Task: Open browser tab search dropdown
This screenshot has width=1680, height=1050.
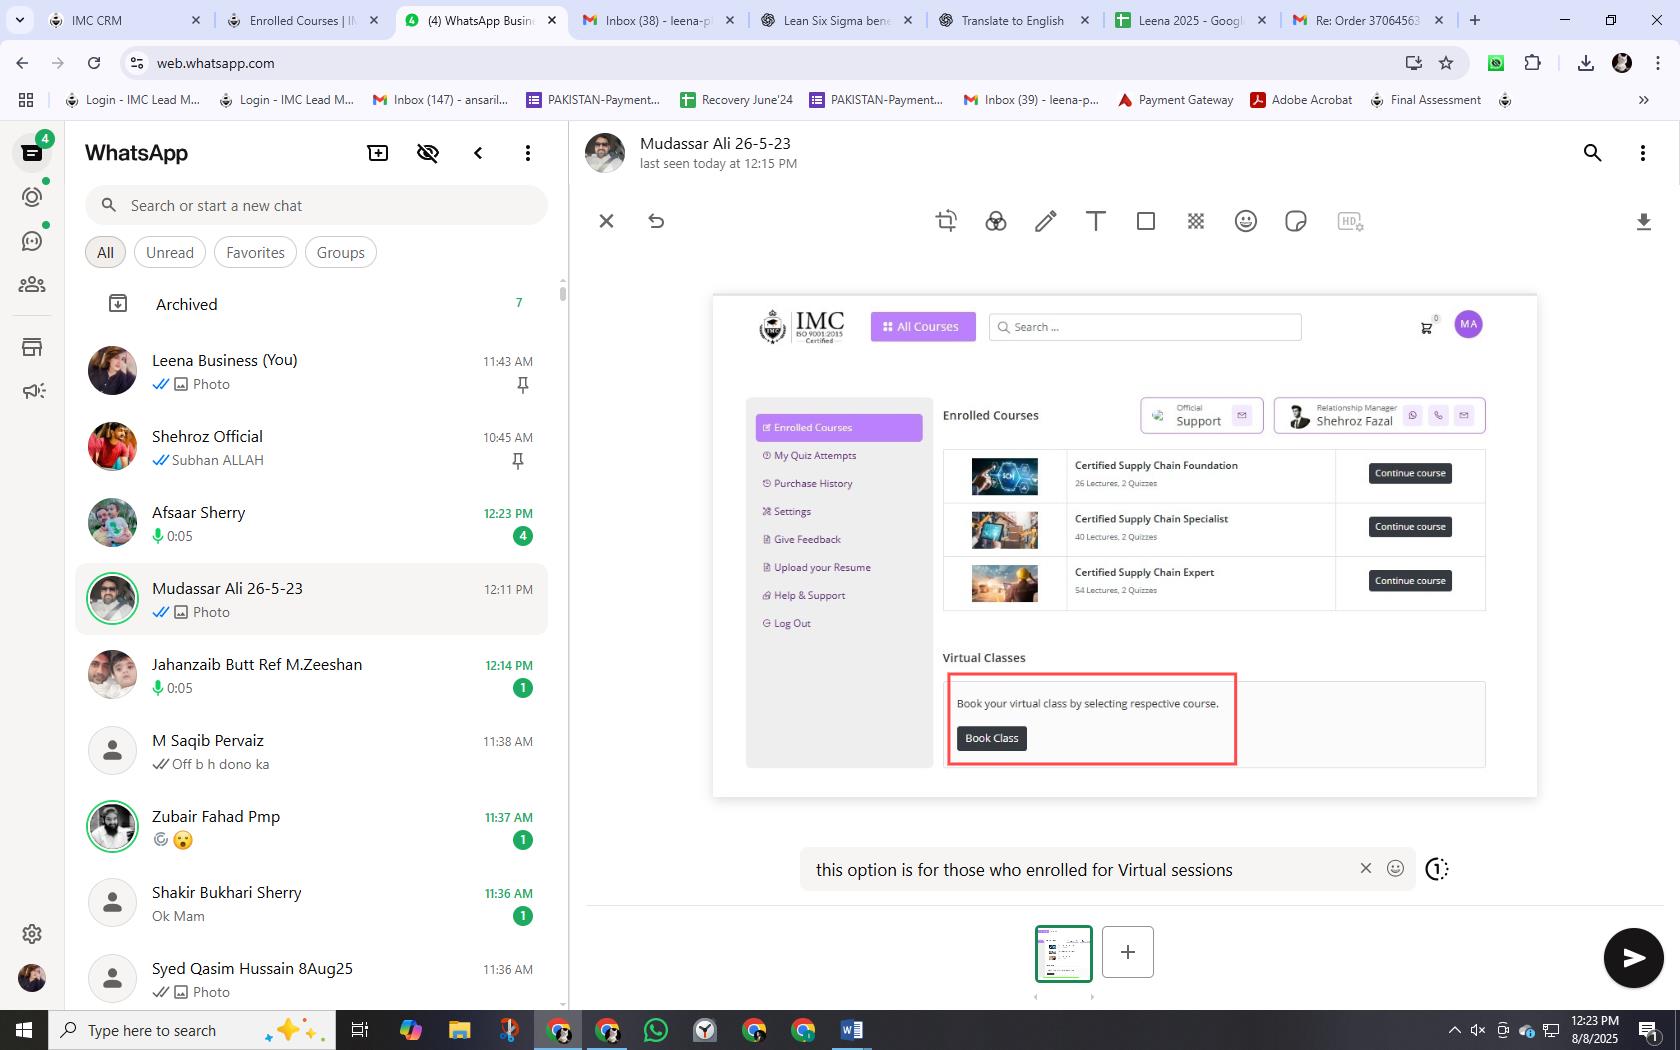Action: click(19, 20)
